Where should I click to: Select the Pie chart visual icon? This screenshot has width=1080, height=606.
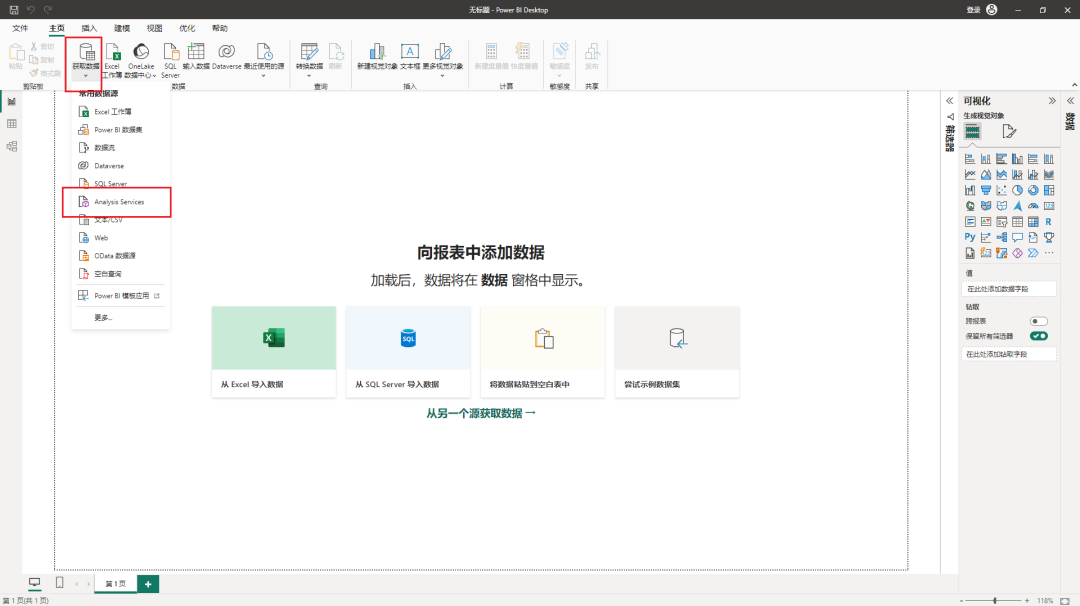1017,190
